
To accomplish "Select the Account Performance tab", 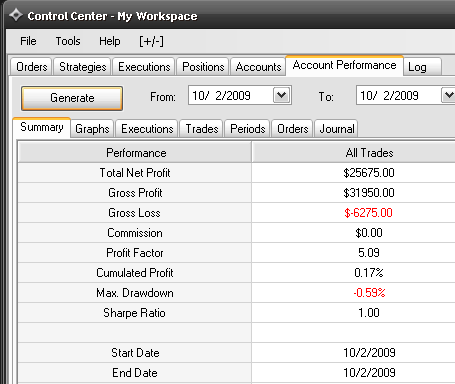I will [344, 65].
